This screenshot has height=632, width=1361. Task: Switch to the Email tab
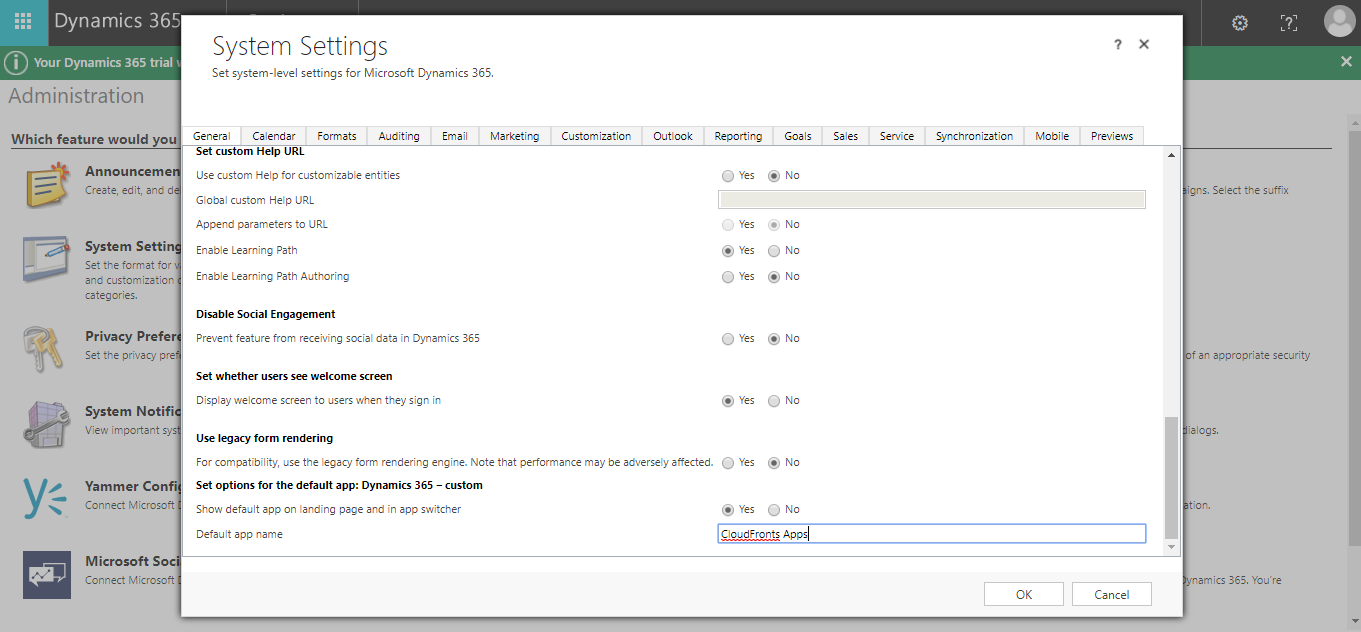[x=455, y=136]
